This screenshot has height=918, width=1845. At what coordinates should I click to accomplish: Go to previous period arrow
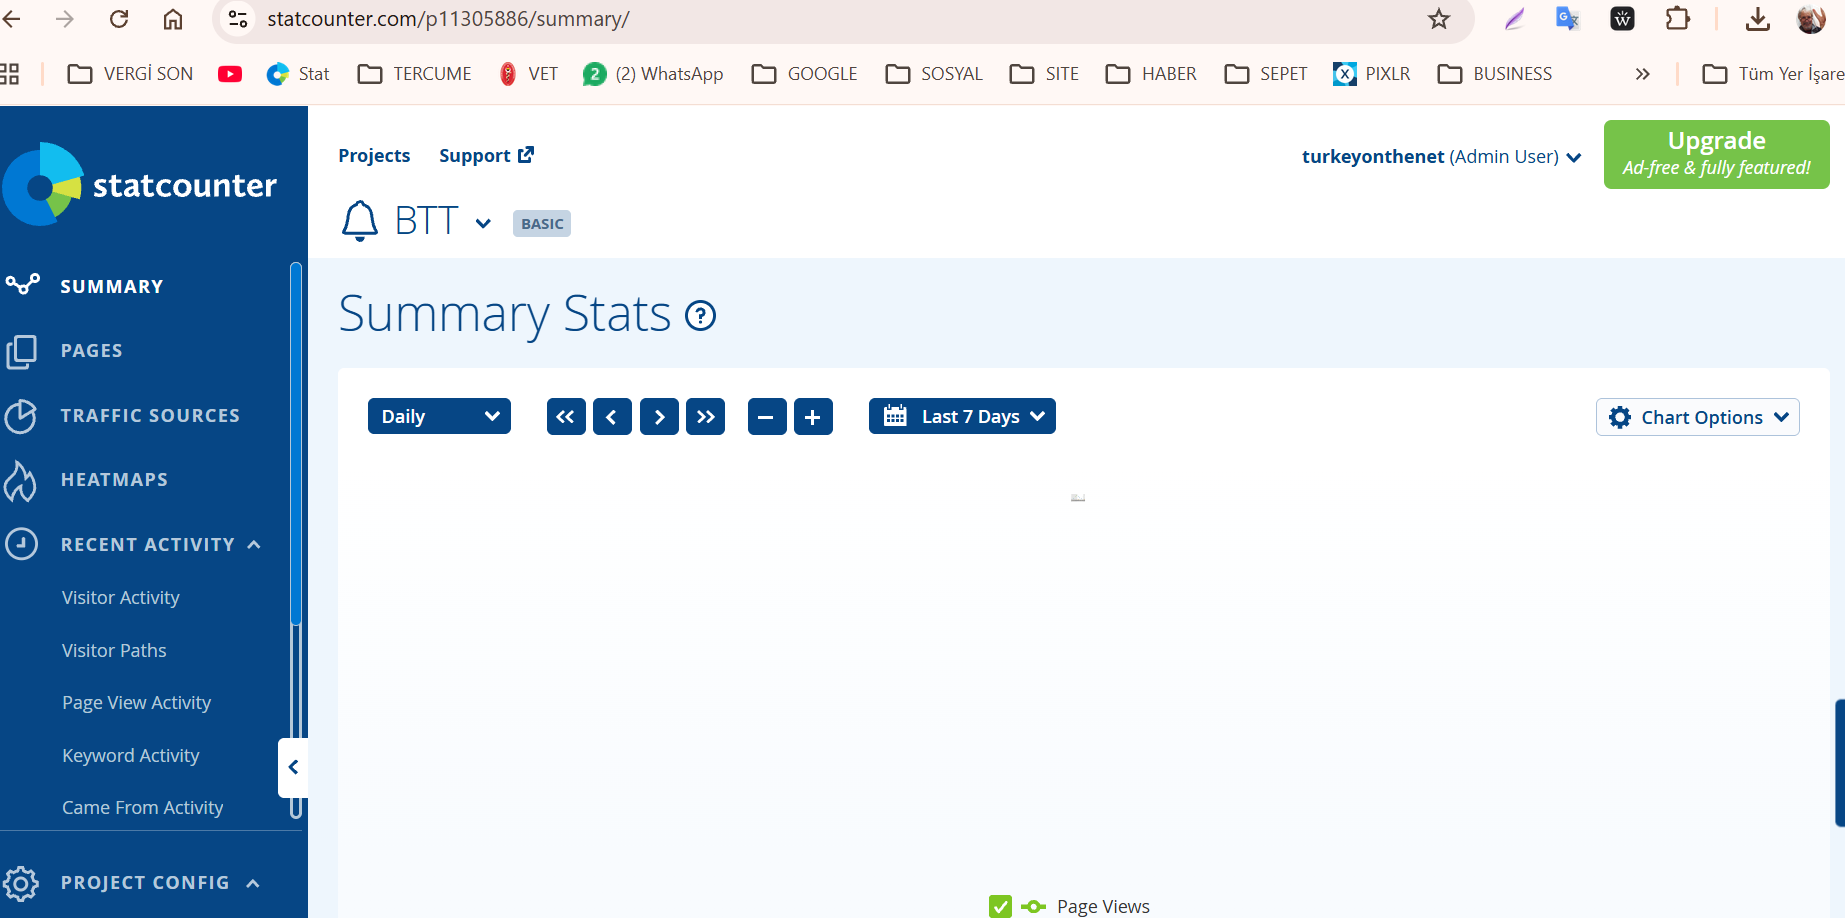pos(612,417)
